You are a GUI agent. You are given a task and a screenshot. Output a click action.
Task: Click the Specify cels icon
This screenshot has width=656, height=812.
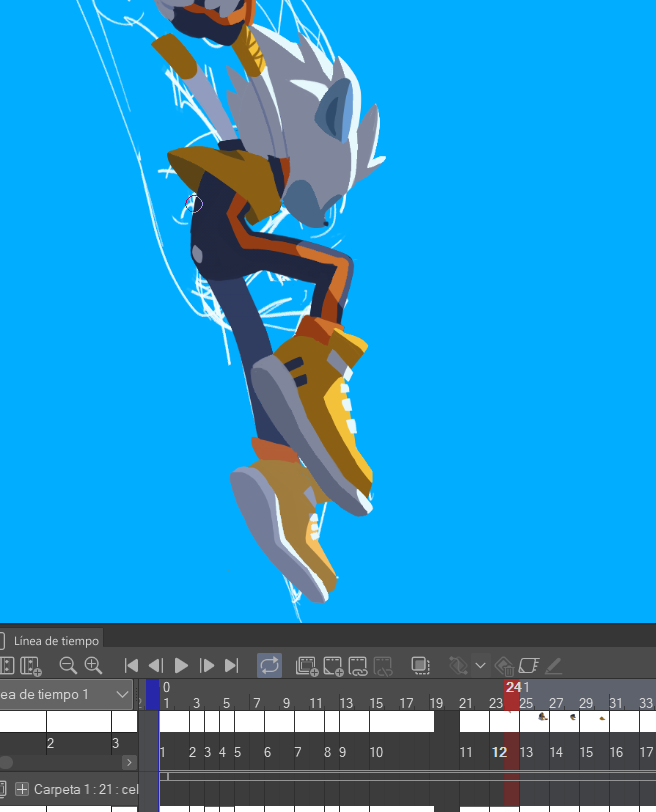358,666
